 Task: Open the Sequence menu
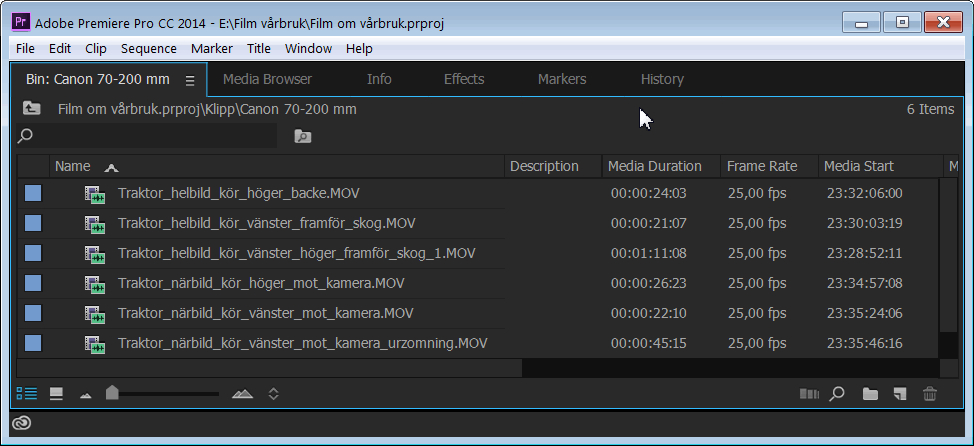tap(148, 48)
